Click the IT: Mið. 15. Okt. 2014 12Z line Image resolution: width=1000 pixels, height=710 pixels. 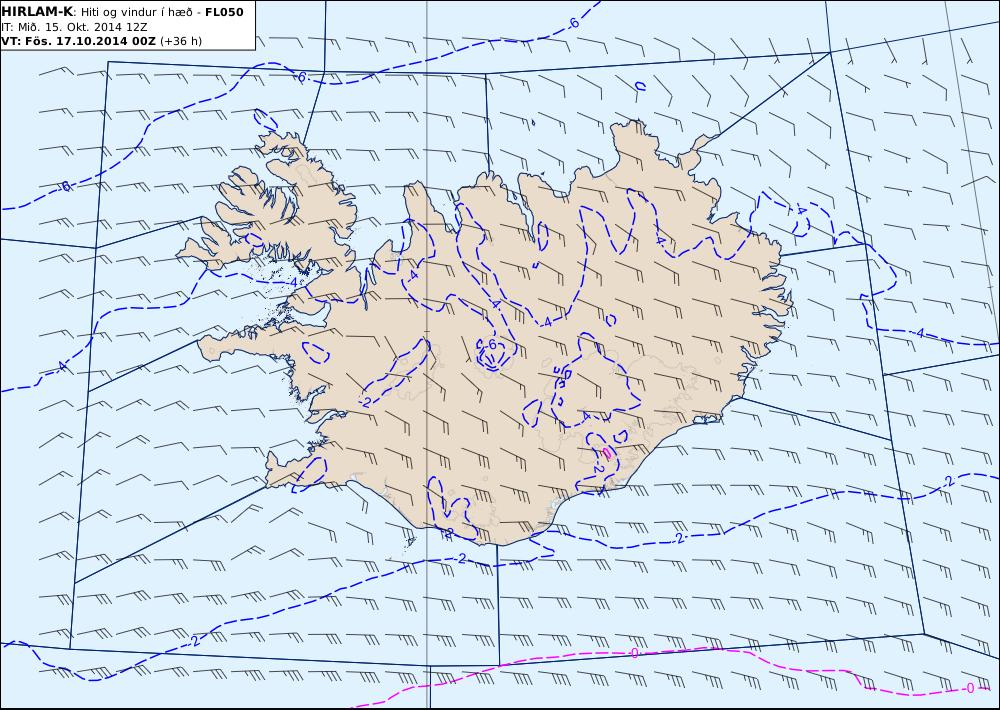point(75,27)
